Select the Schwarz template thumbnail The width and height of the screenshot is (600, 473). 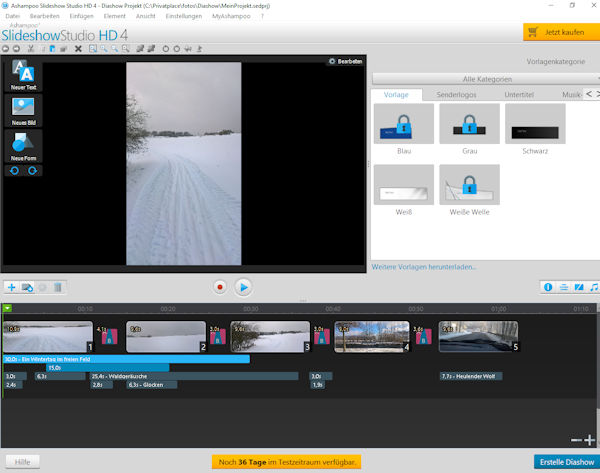tap(535, 124)
